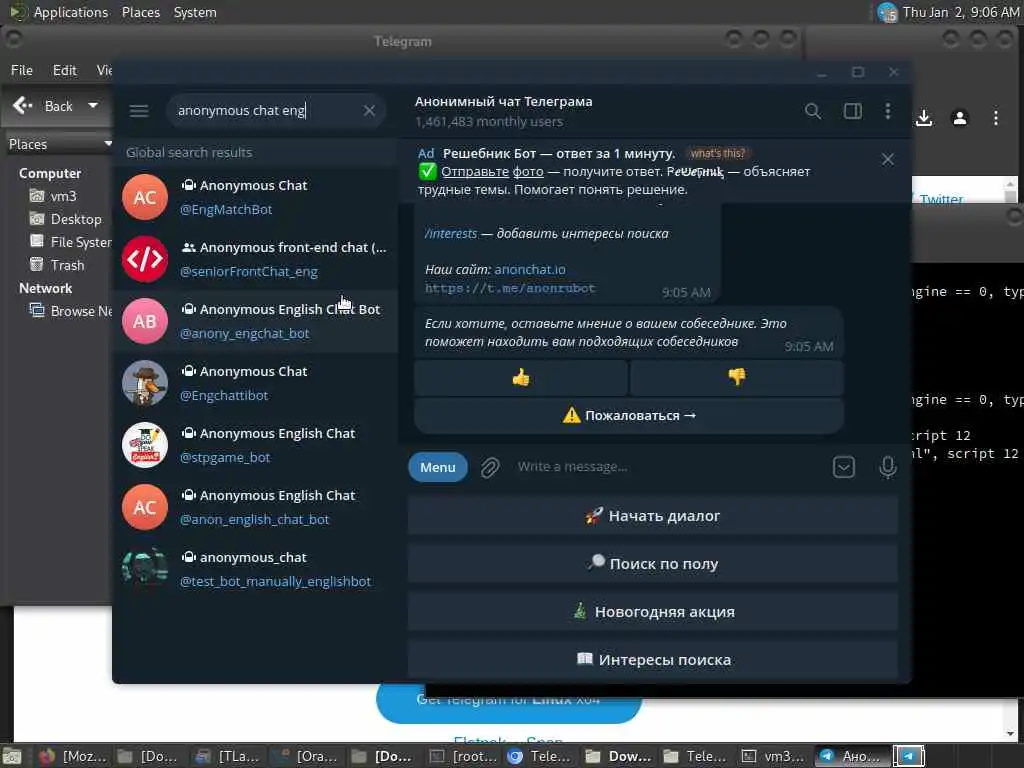Click the notification tray icon in top panel
Image resolution: width=1024 pixels, height=768 pixels.
[887, 12]
